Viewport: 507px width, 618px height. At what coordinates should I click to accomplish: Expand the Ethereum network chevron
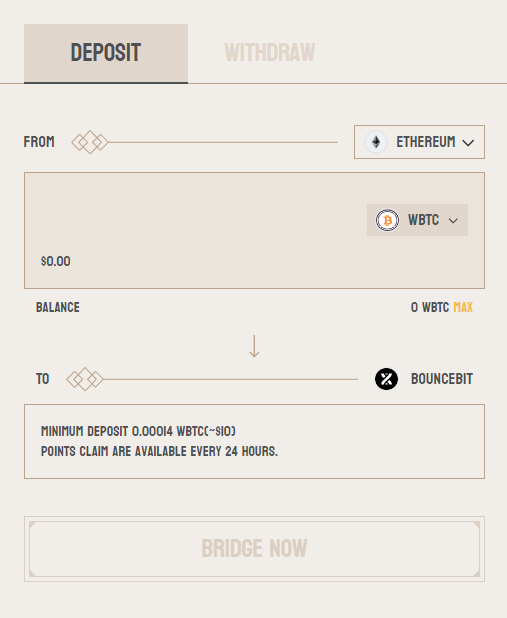pos(468,143)
